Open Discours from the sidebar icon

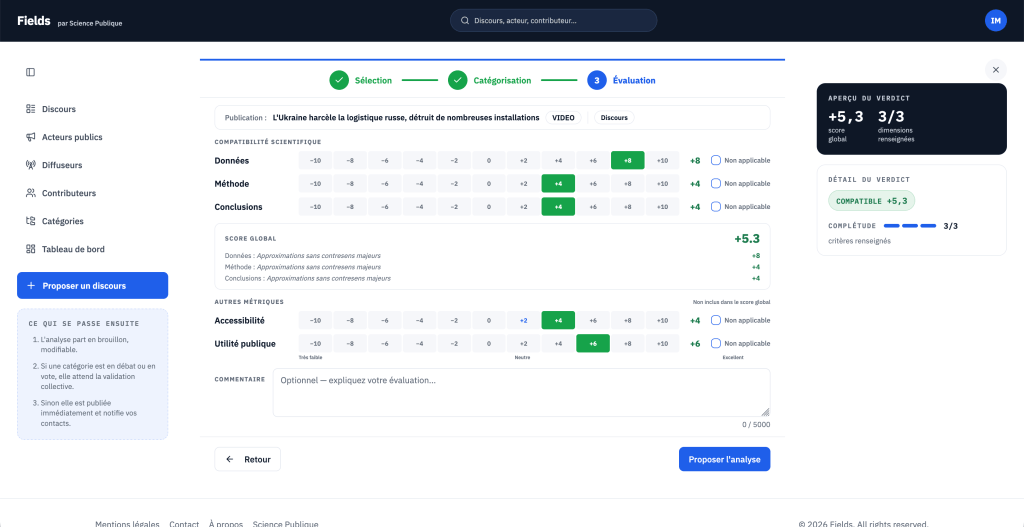click(30, 109)
